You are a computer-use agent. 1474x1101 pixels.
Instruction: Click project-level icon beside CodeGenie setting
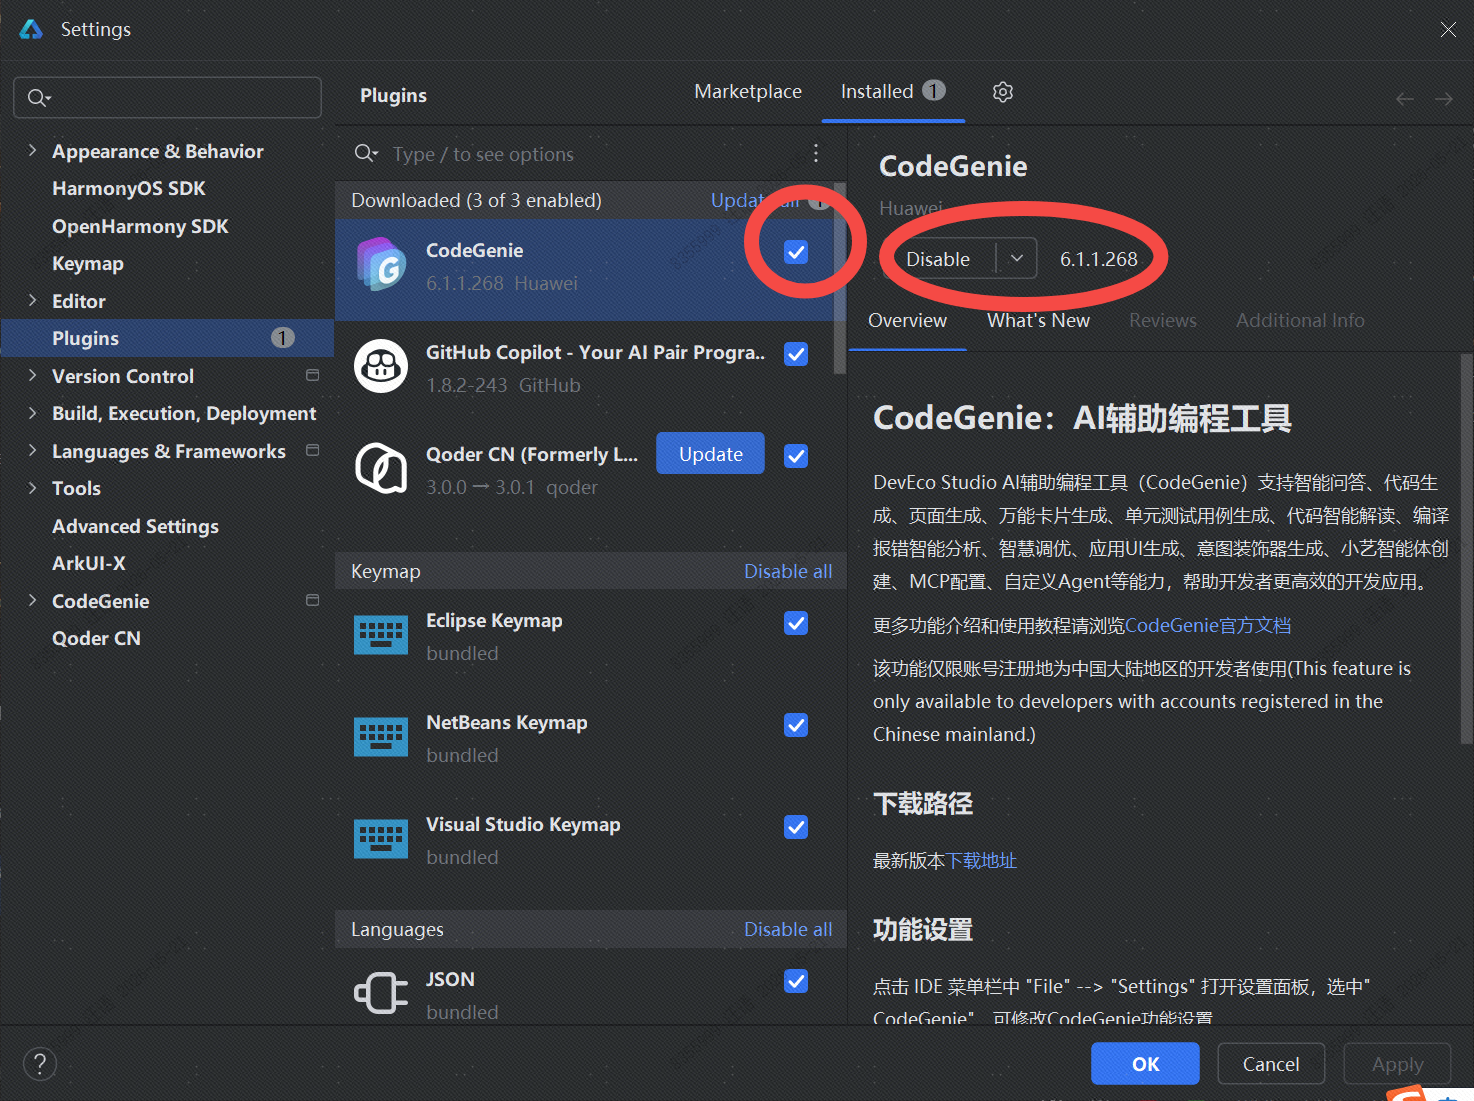point(312,600)
